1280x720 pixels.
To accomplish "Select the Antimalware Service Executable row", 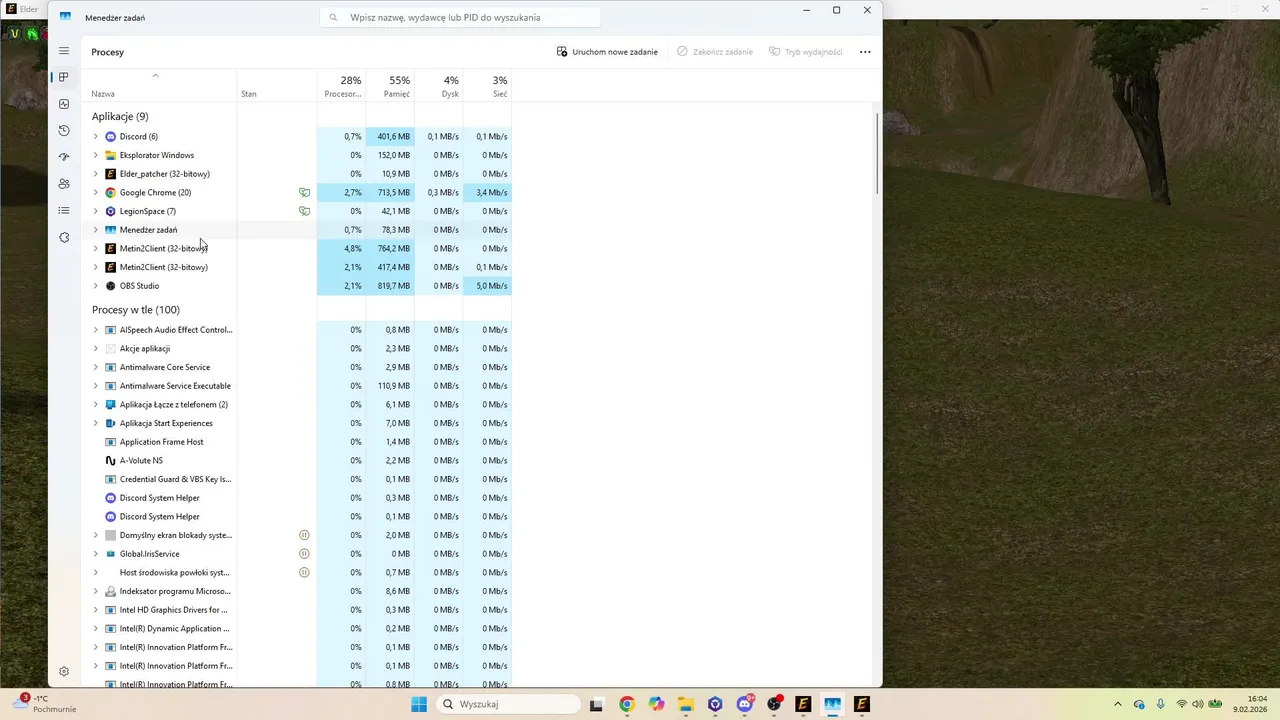I will pos(296,386).
